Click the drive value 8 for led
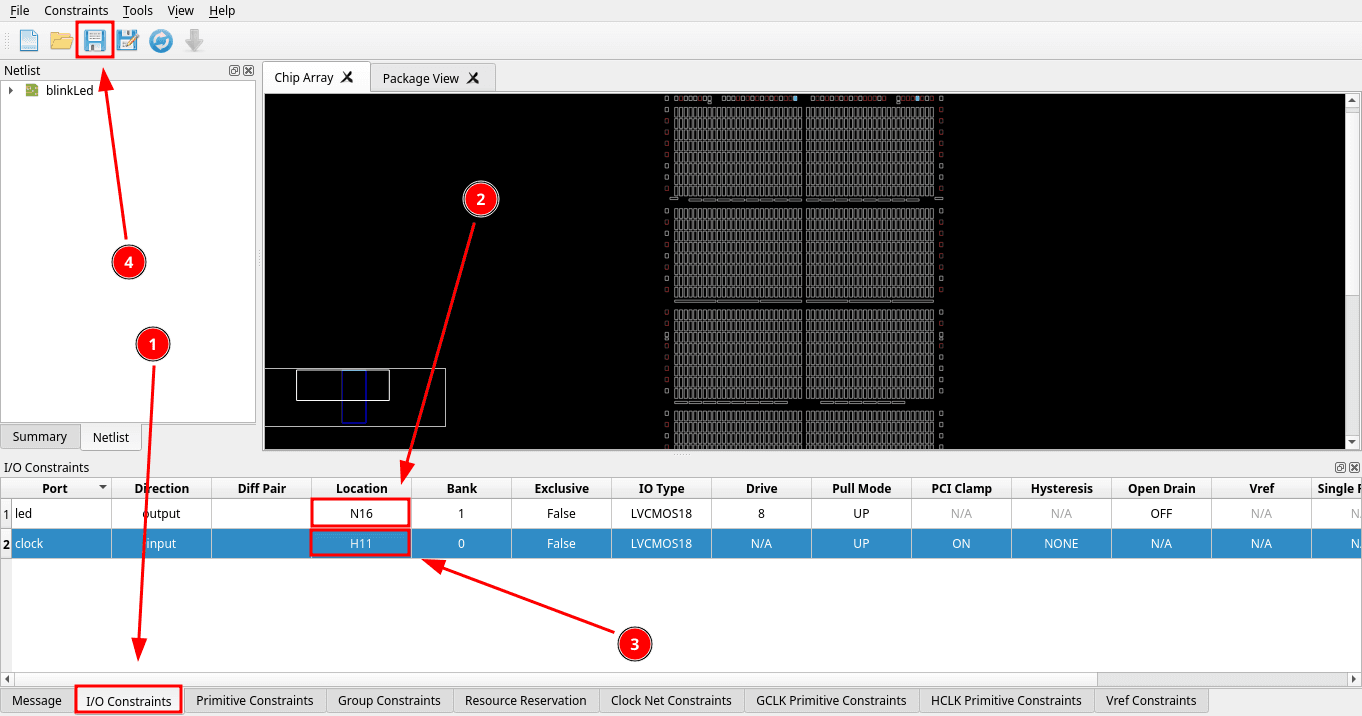The image size is (1362, 716). (761, 513)
